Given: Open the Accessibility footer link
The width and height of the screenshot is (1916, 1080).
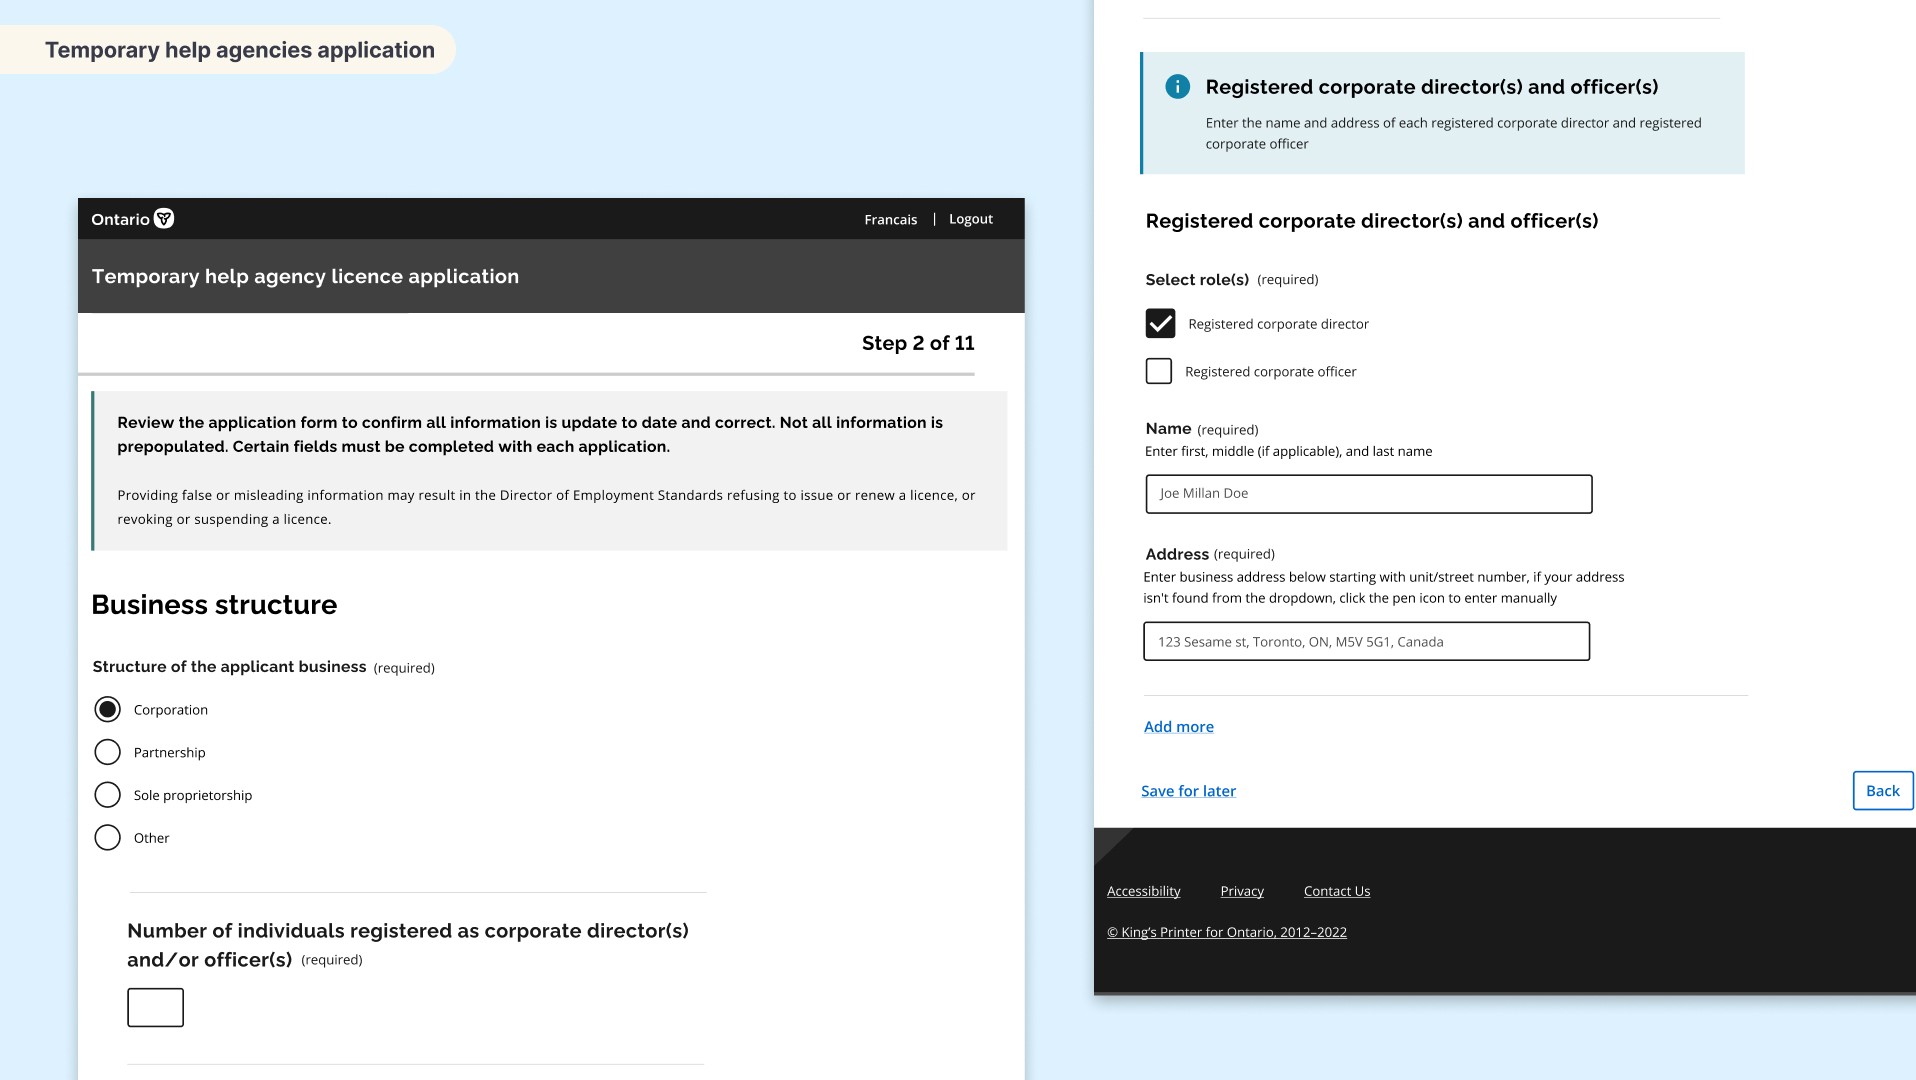Looking at the screenshot, I should pyautogui.click(x=1143, y=891).
